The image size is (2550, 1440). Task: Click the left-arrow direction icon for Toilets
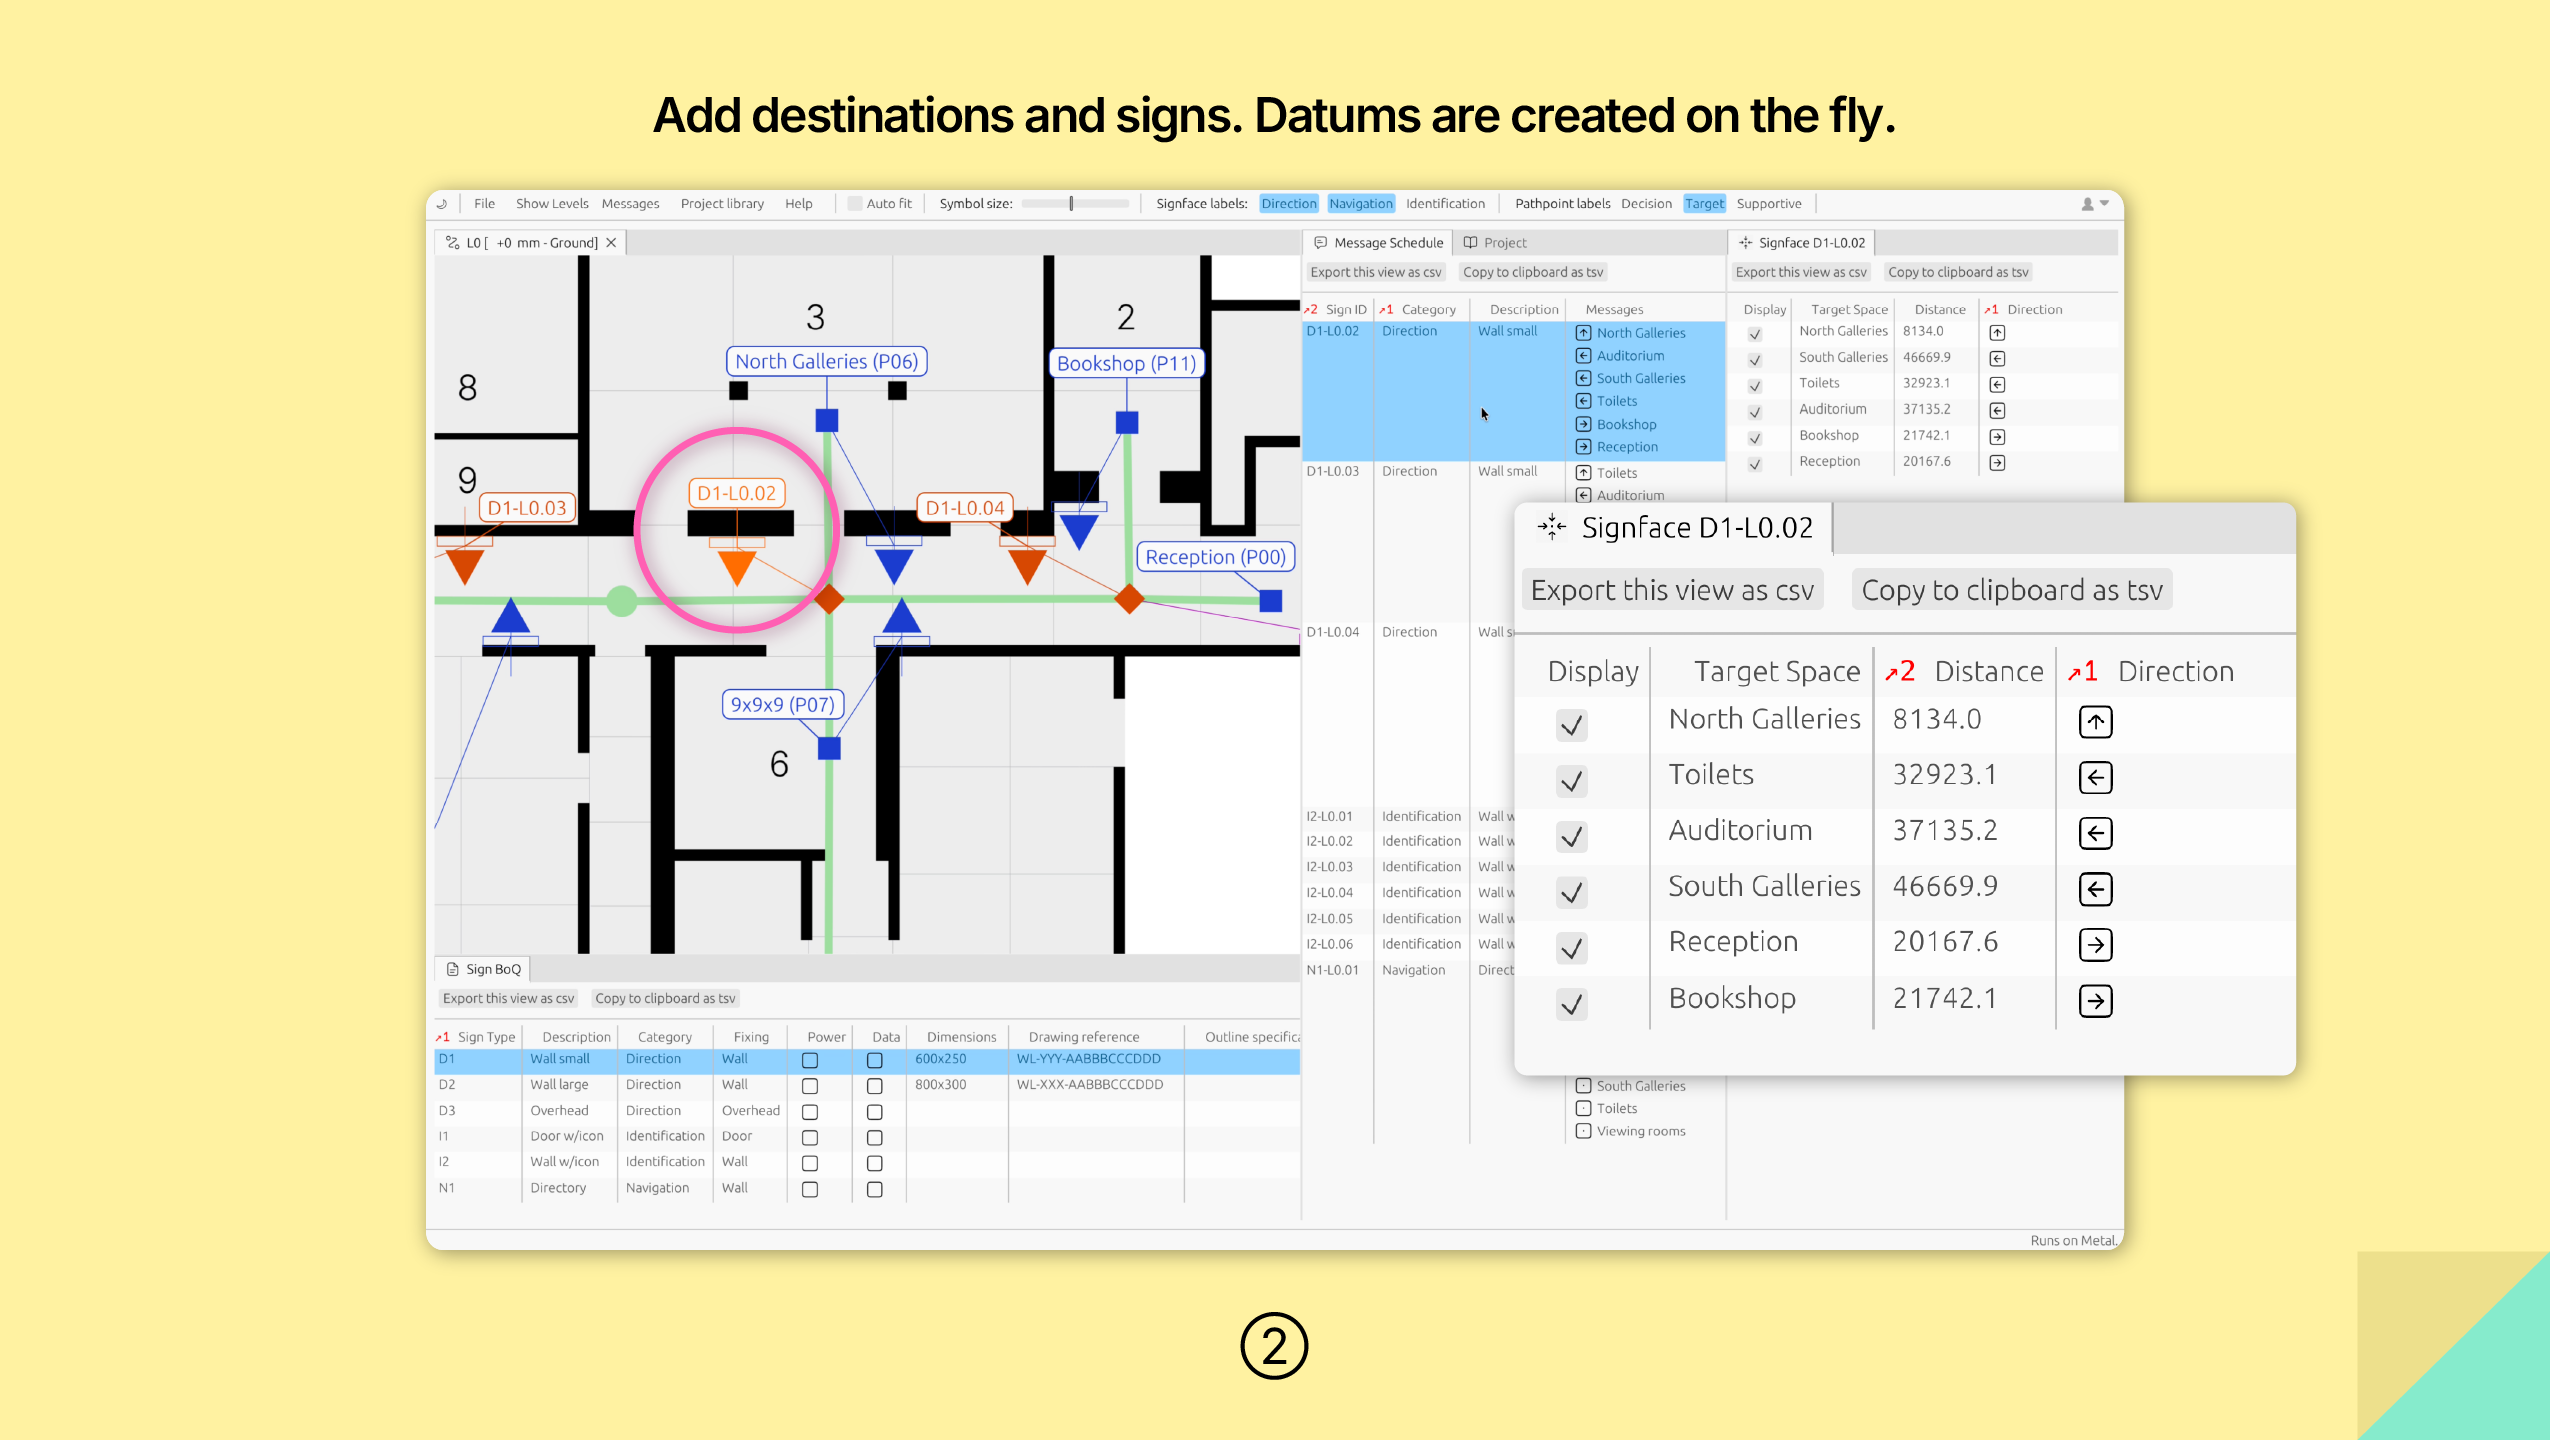[x=2095, y=777]
